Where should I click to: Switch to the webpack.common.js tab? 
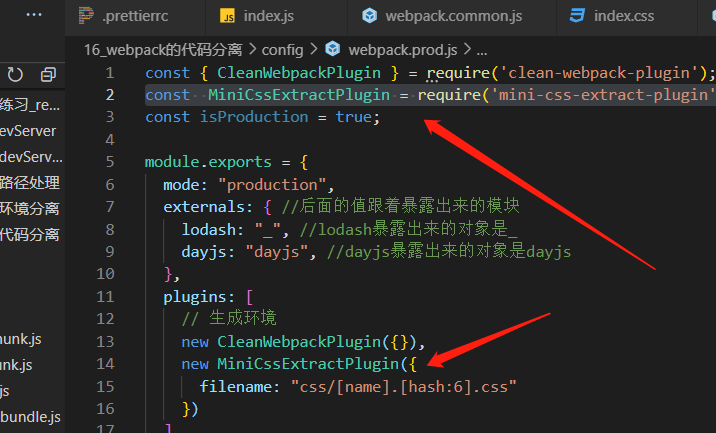pyautogui.click(x=452, y=17)
